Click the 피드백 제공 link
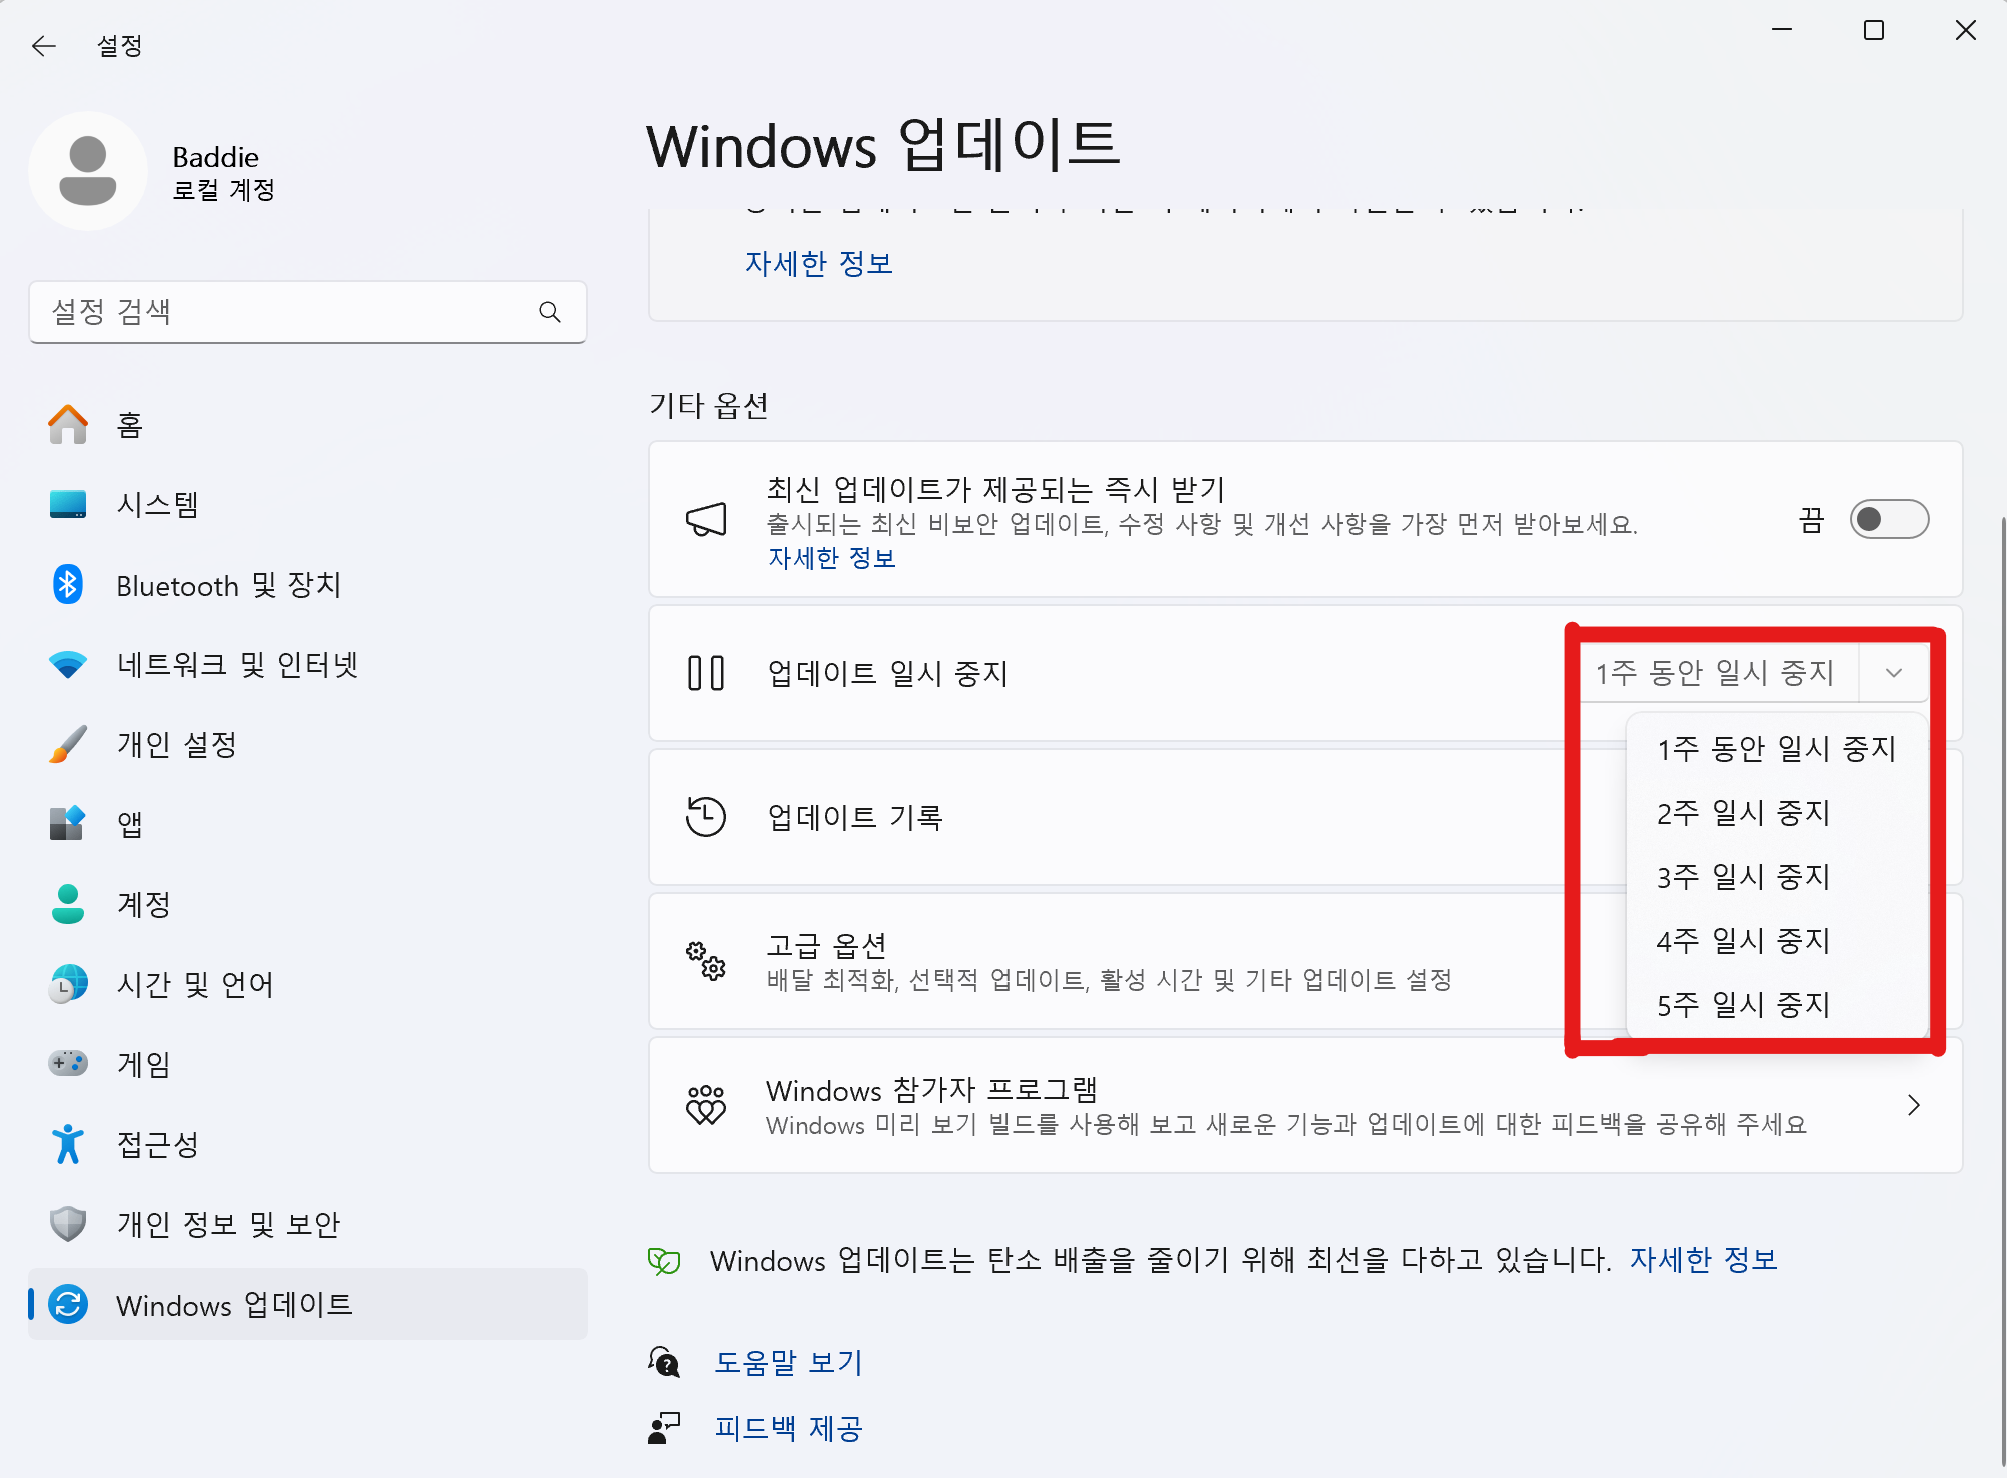The height and width of the screenshot is (1478, 2008). pyautogui.click(x=788, y=1428)
